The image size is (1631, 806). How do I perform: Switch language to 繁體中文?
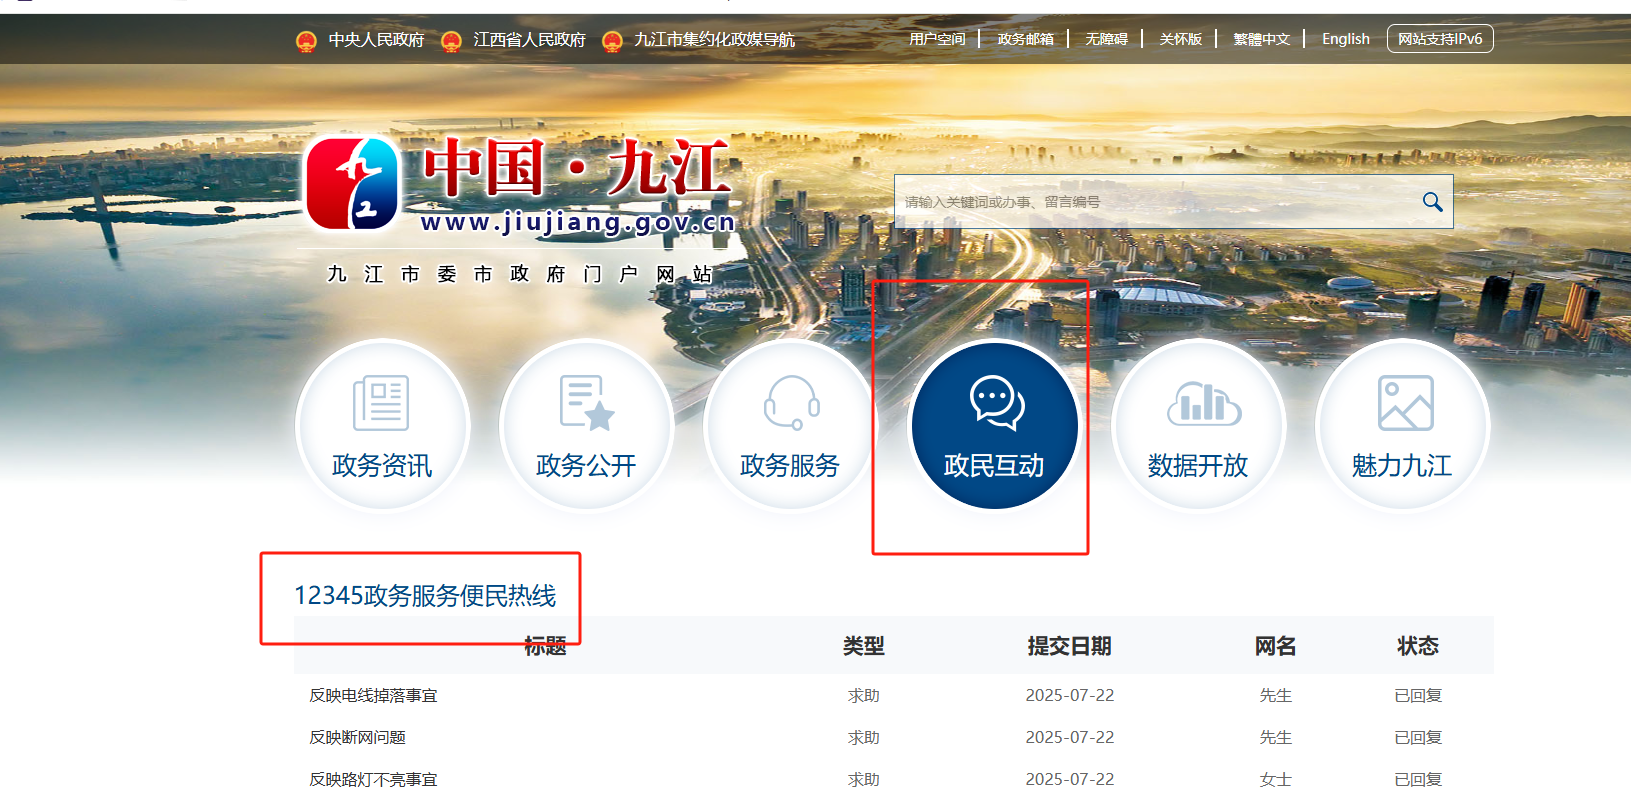(1261, 39)
